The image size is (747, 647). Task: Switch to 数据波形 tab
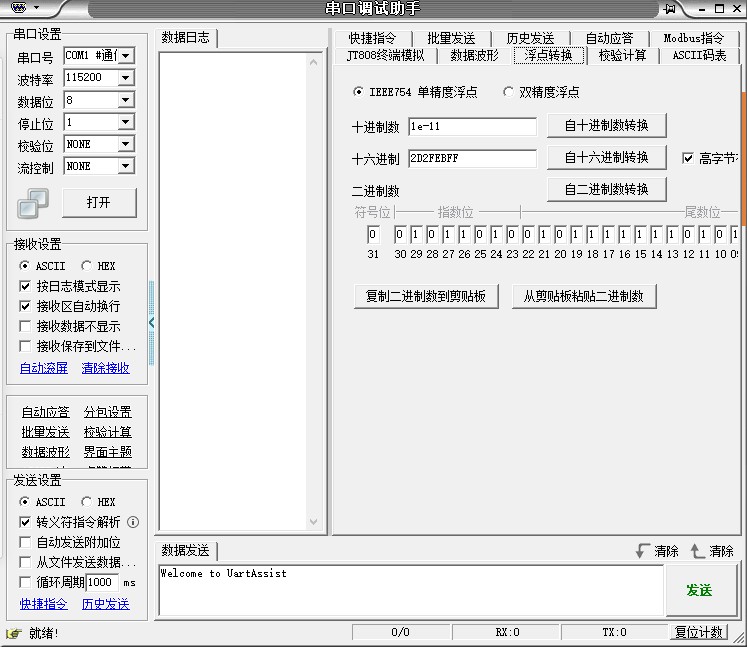click(x=474, y=56)
